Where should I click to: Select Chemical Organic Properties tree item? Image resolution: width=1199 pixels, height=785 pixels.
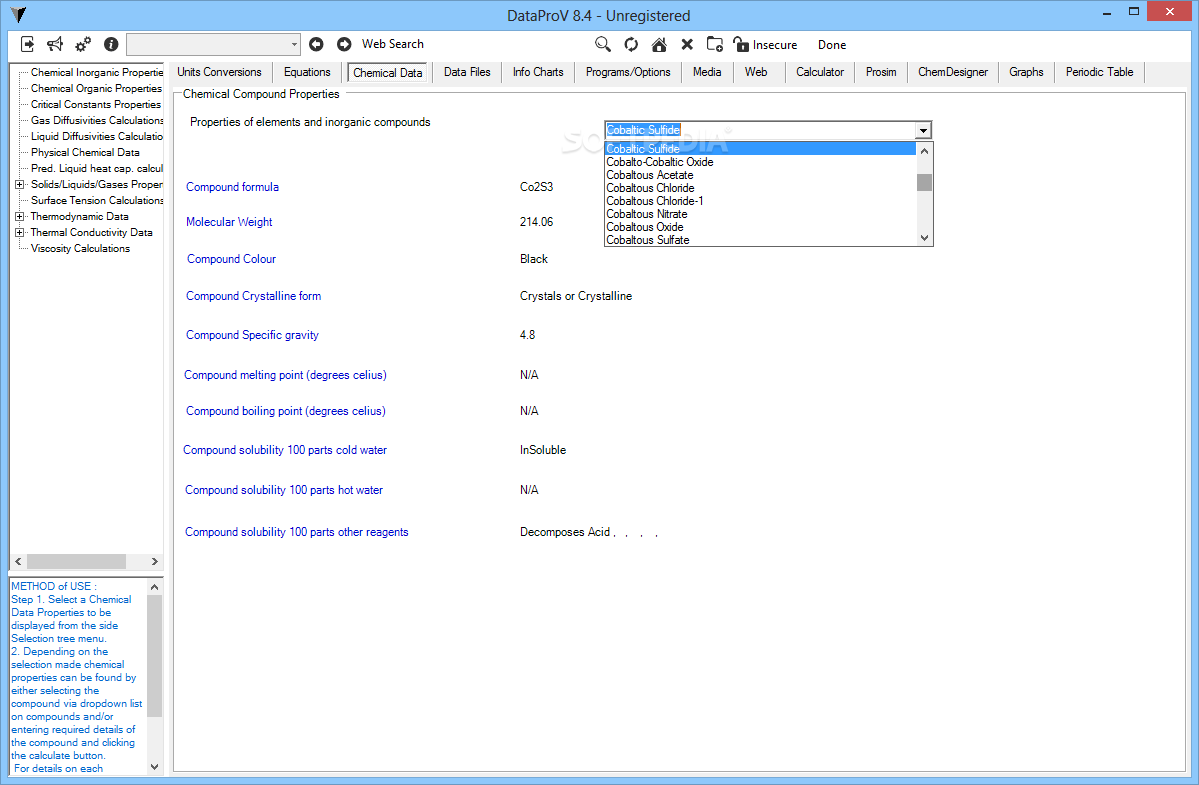96,89
